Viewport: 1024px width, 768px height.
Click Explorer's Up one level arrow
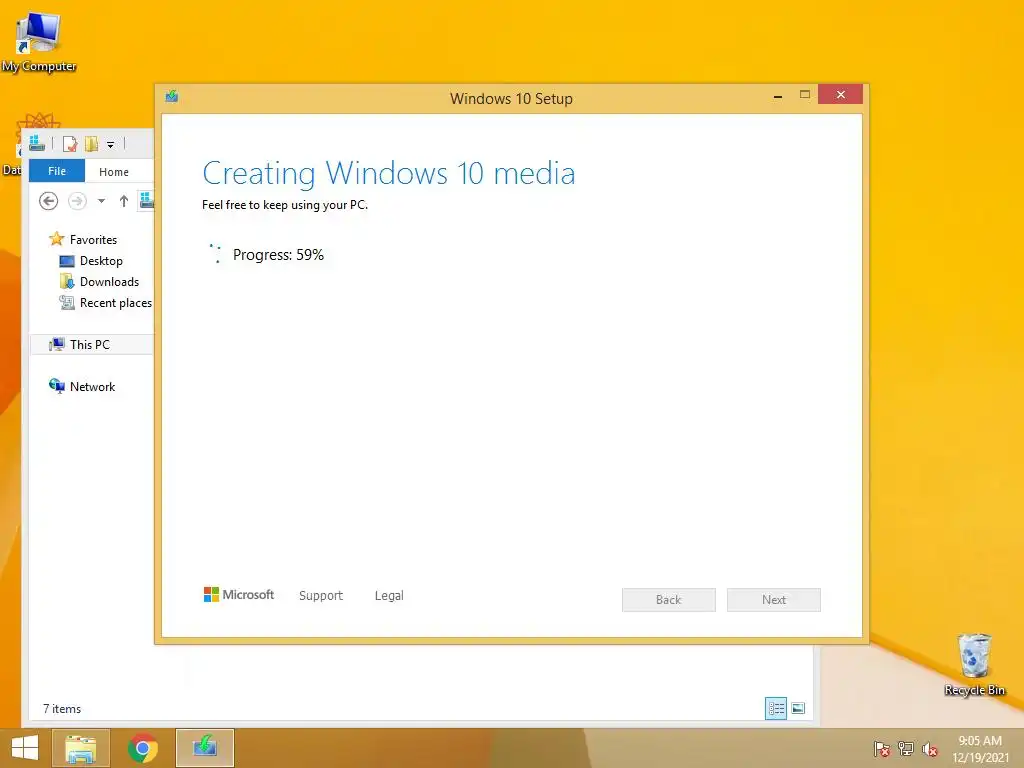123,201
